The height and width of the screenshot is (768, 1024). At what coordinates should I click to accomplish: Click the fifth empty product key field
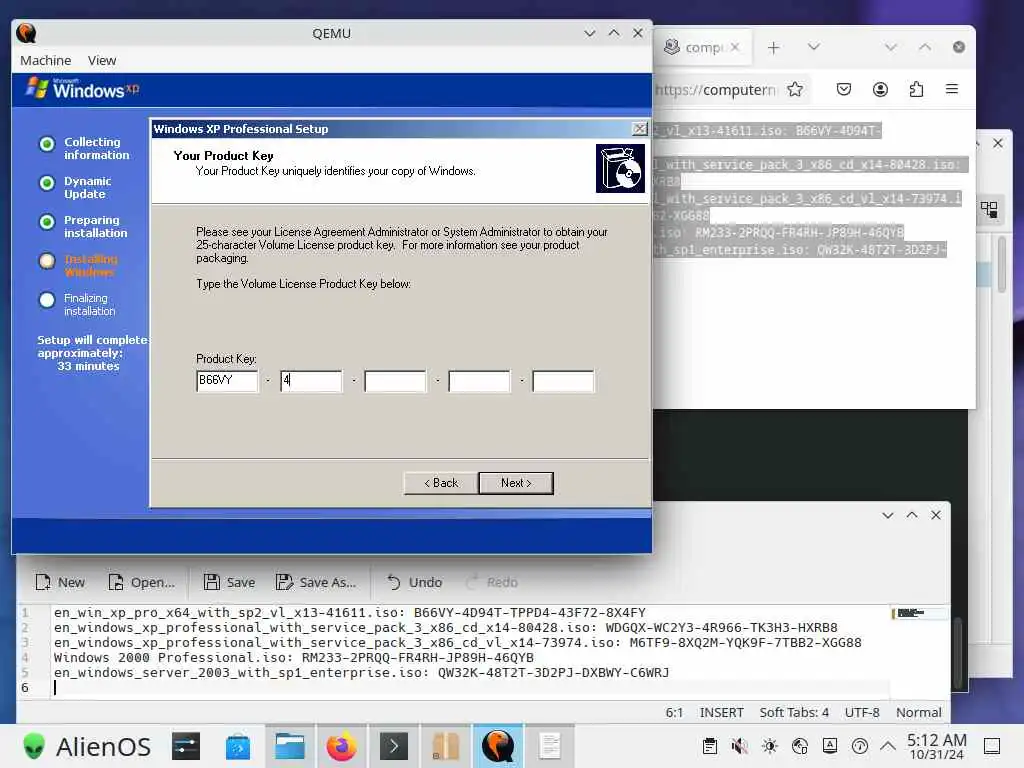[563, 381]
